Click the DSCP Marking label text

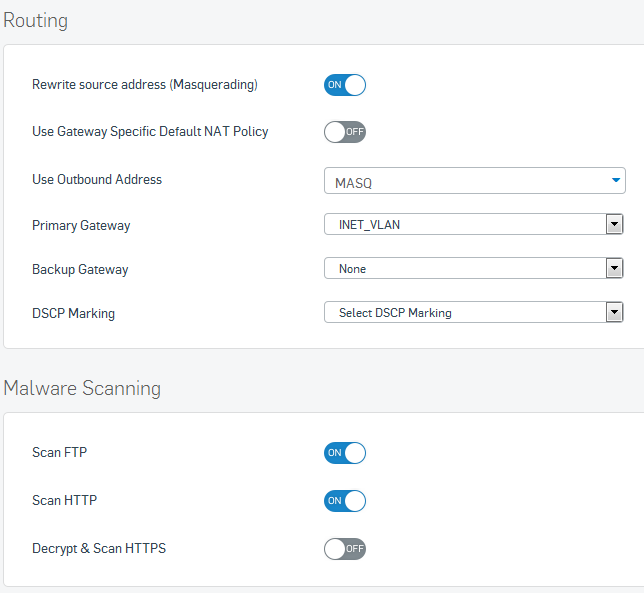point(74,313)
